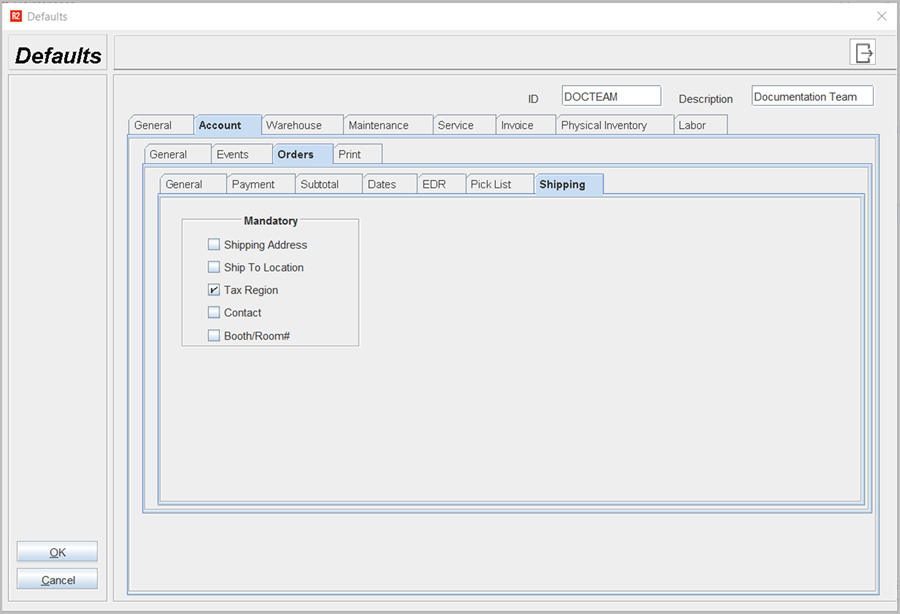Switch to the Invoice tab
The image size is (900, 614).
[x=526, y=125]
